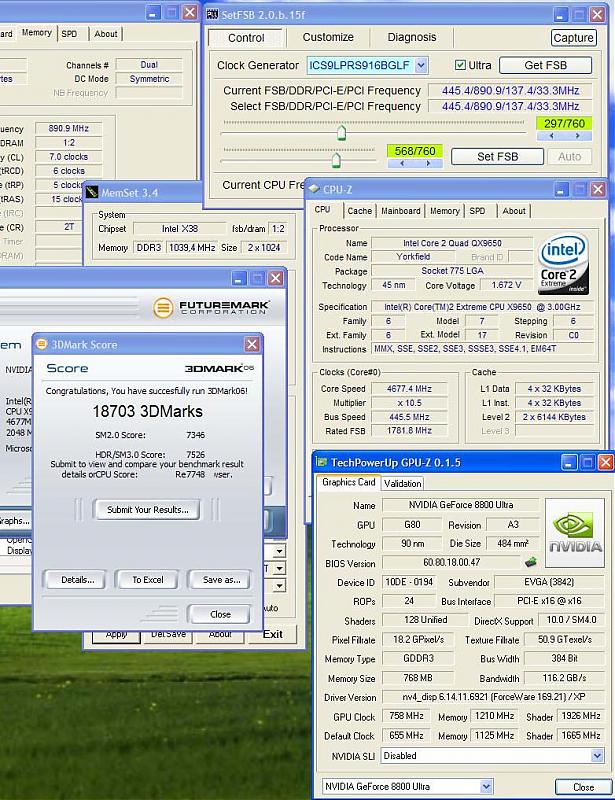
Task: Click the Driver Version field in GPU-Z
Action: [493, 697]
